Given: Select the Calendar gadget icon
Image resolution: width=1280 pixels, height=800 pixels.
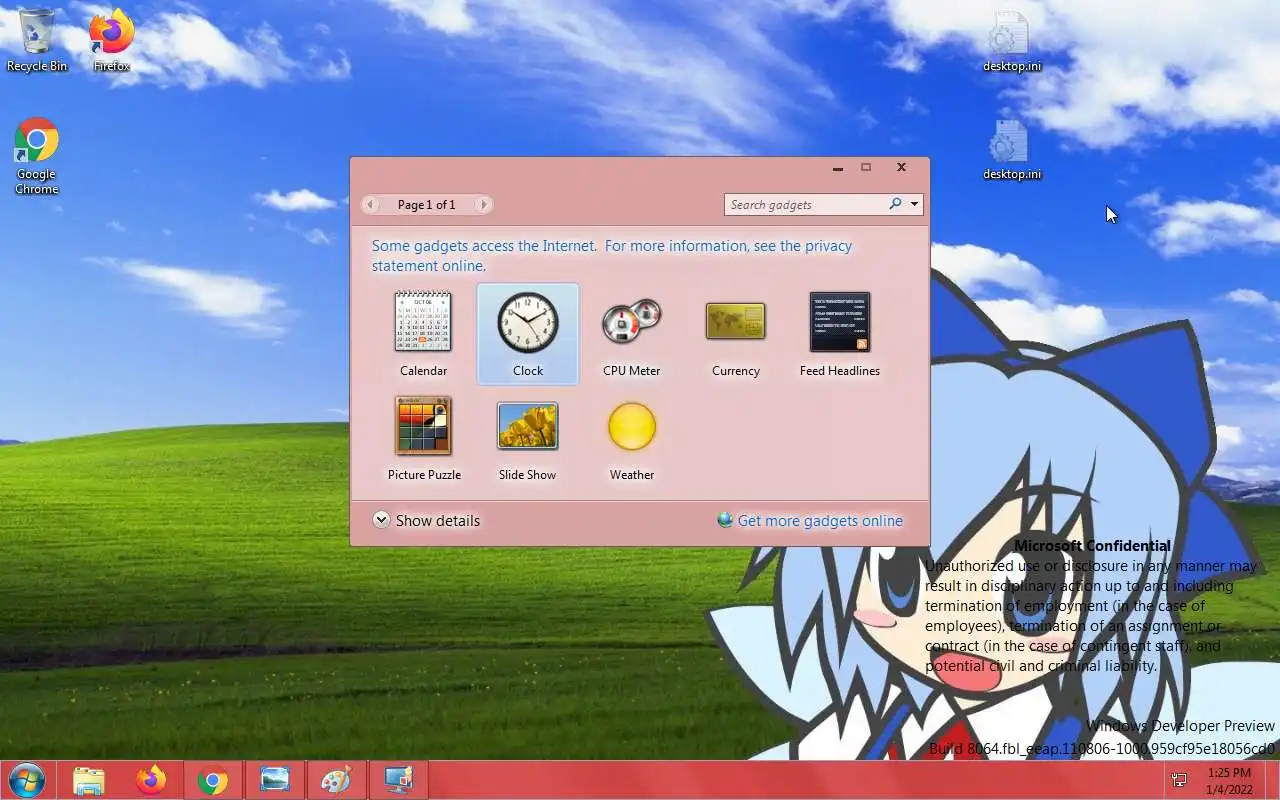Looking at the screenshot, I should [x=423, y=321].
